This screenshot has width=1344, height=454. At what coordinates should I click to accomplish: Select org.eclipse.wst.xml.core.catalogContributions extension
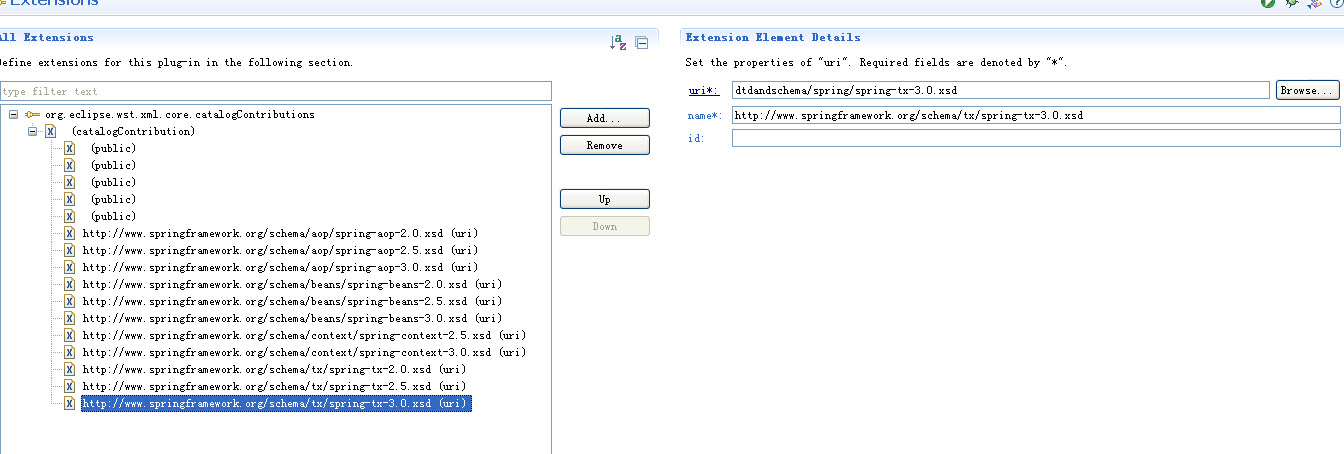[180, 114]
